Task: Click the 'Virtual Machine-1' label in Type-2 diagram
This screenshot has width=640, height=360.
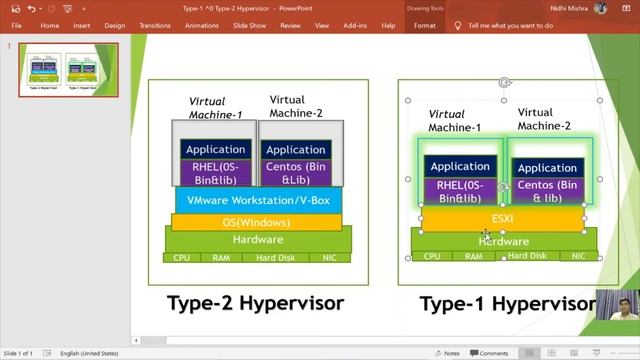Action: click(x=215, y=108)
